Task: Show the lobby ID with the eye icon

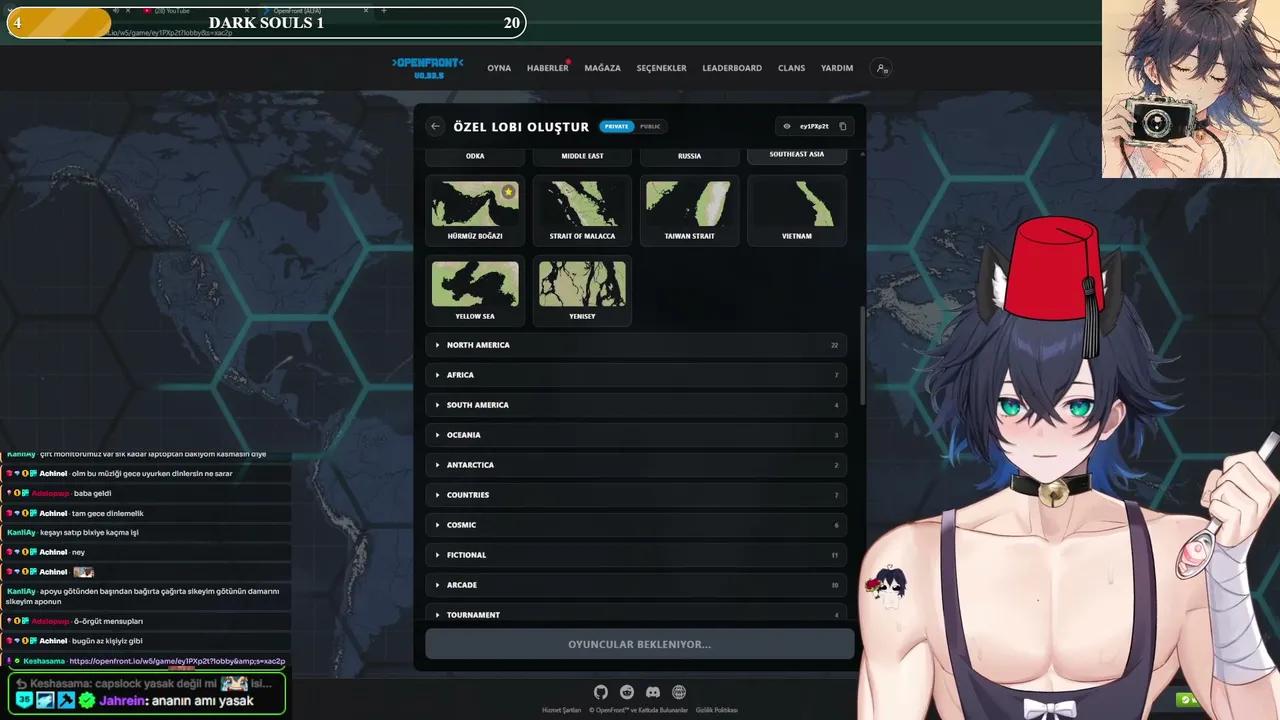Action: click(x=787, y=126)
